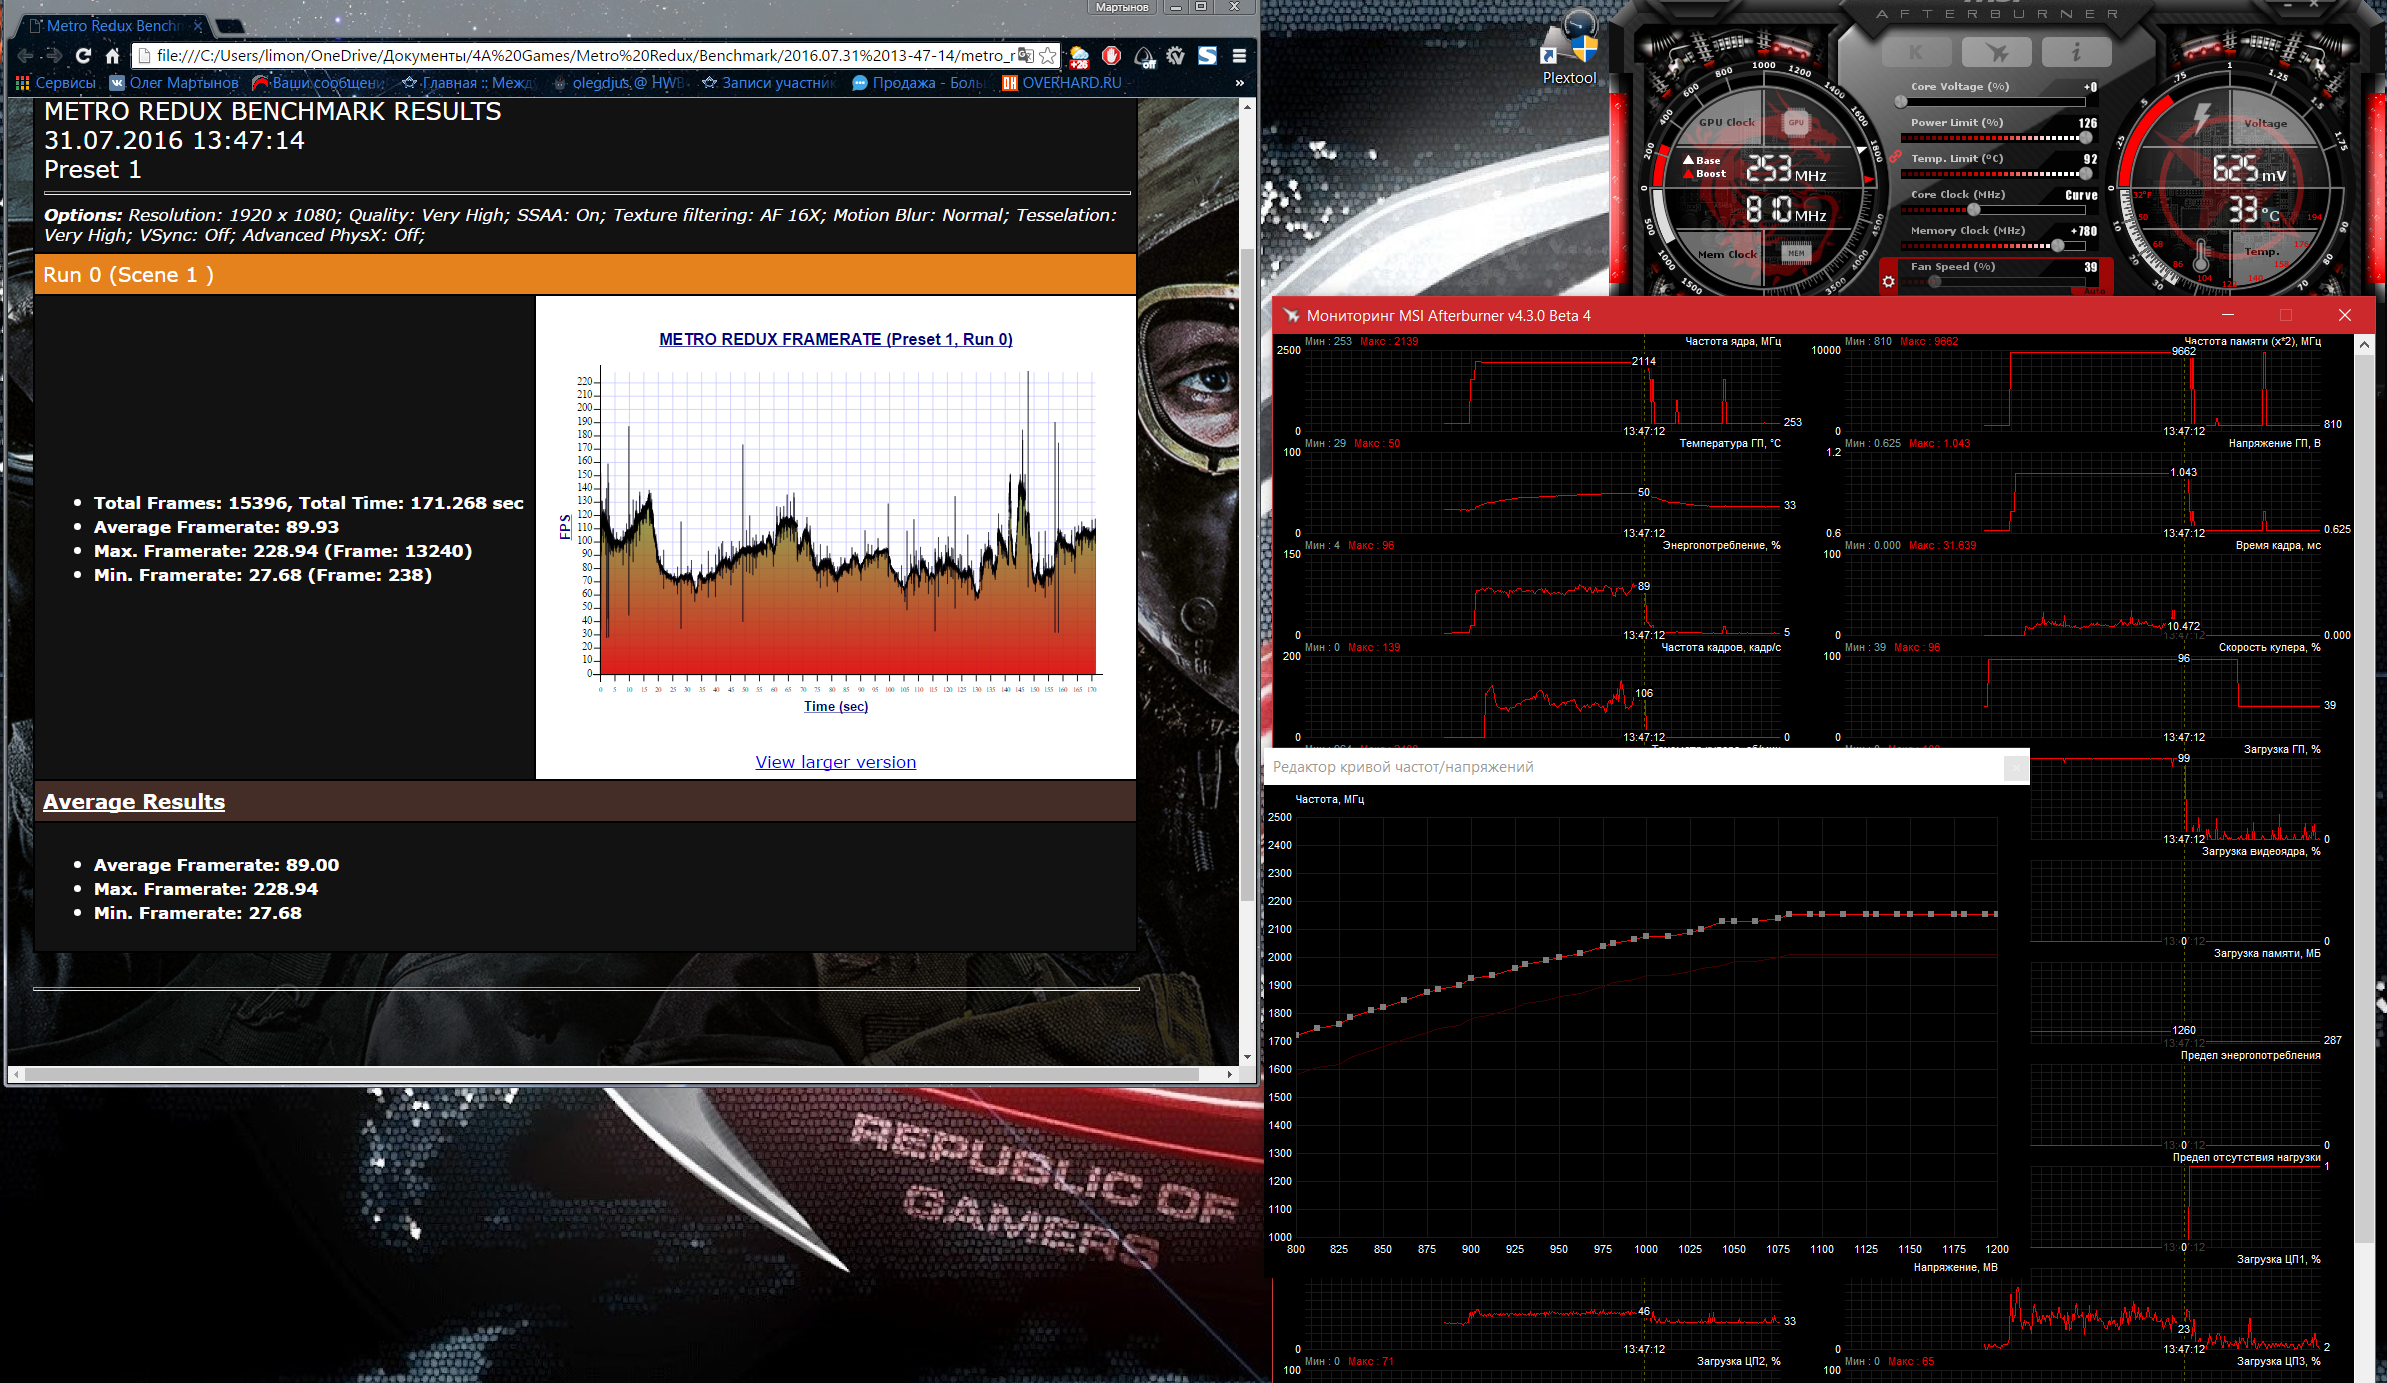Screen dimensions: 2387x1383
Task: Open Мартынов profile button in Chrome
Action: [1121, 7]
